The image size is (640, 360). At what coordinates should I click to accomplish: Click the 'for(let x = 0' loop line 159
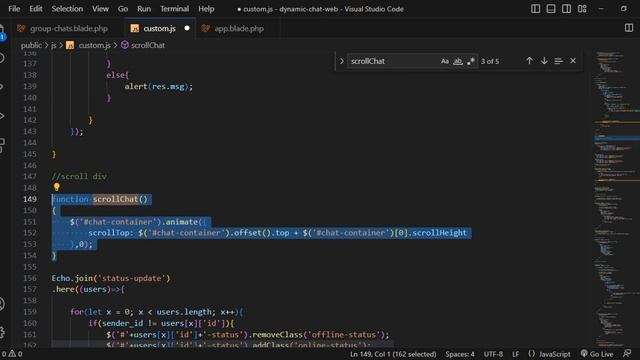[156, 312]
